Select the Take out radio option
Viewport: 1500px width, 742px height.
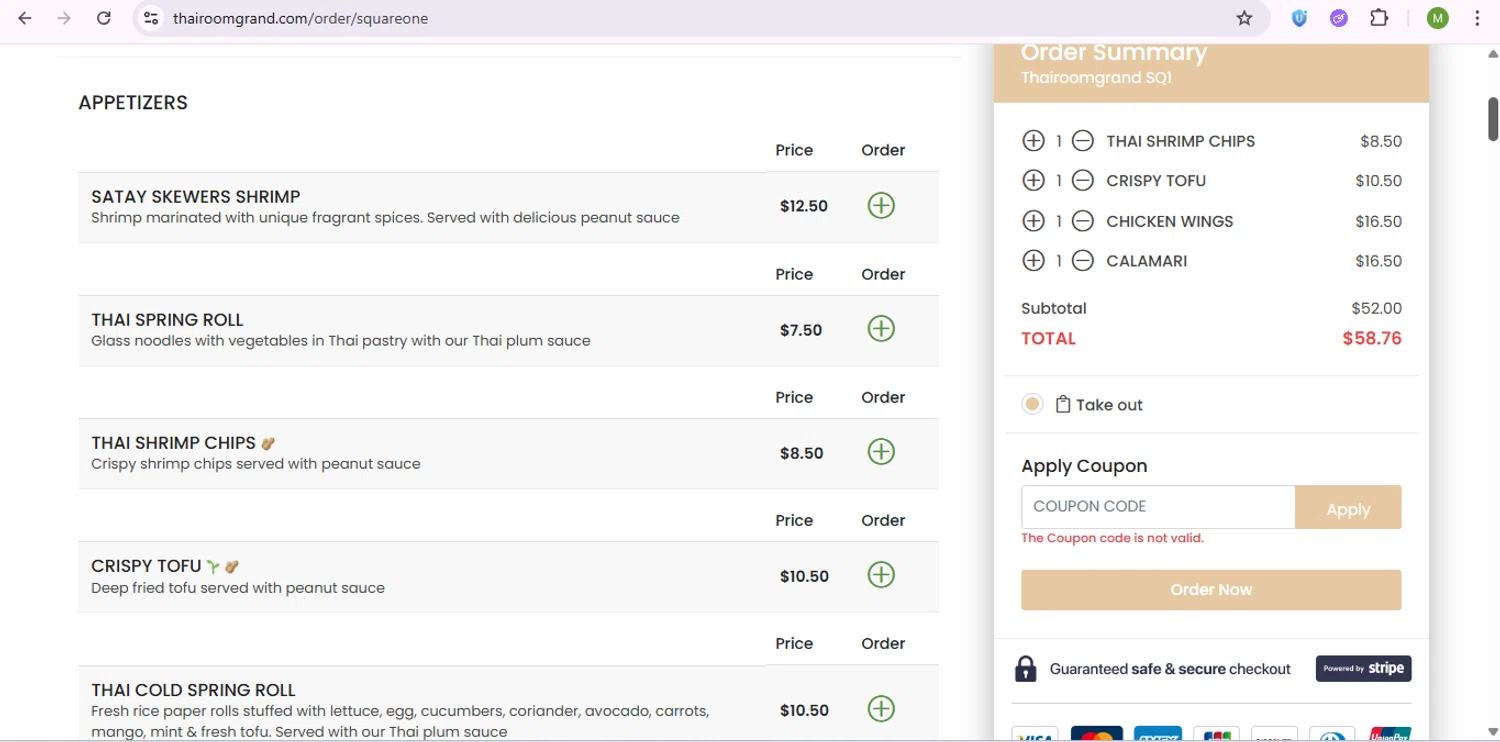click(x=1032, y=404)
